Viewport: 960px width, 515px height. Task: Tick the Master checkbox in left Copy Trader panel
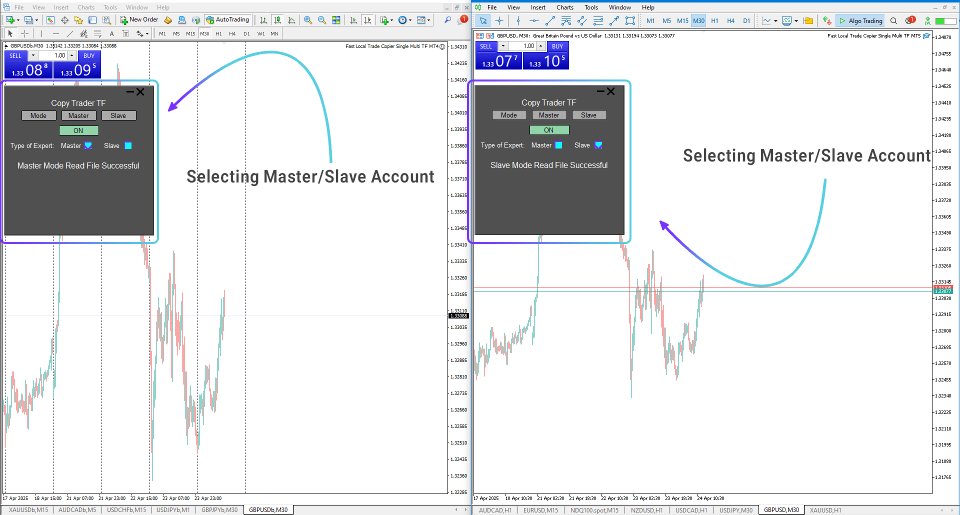coord(88,146)
